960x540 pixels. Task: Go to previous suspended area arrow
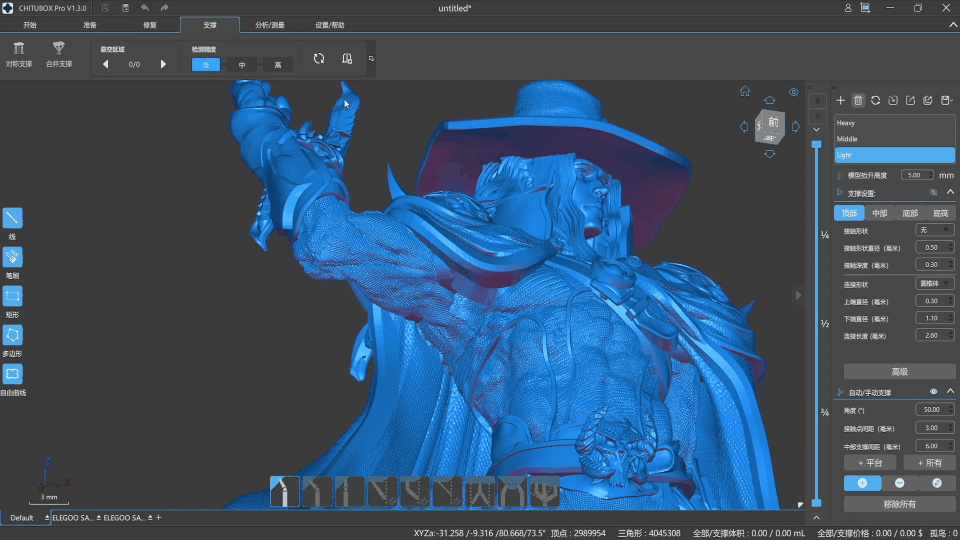tap(105, 64)
